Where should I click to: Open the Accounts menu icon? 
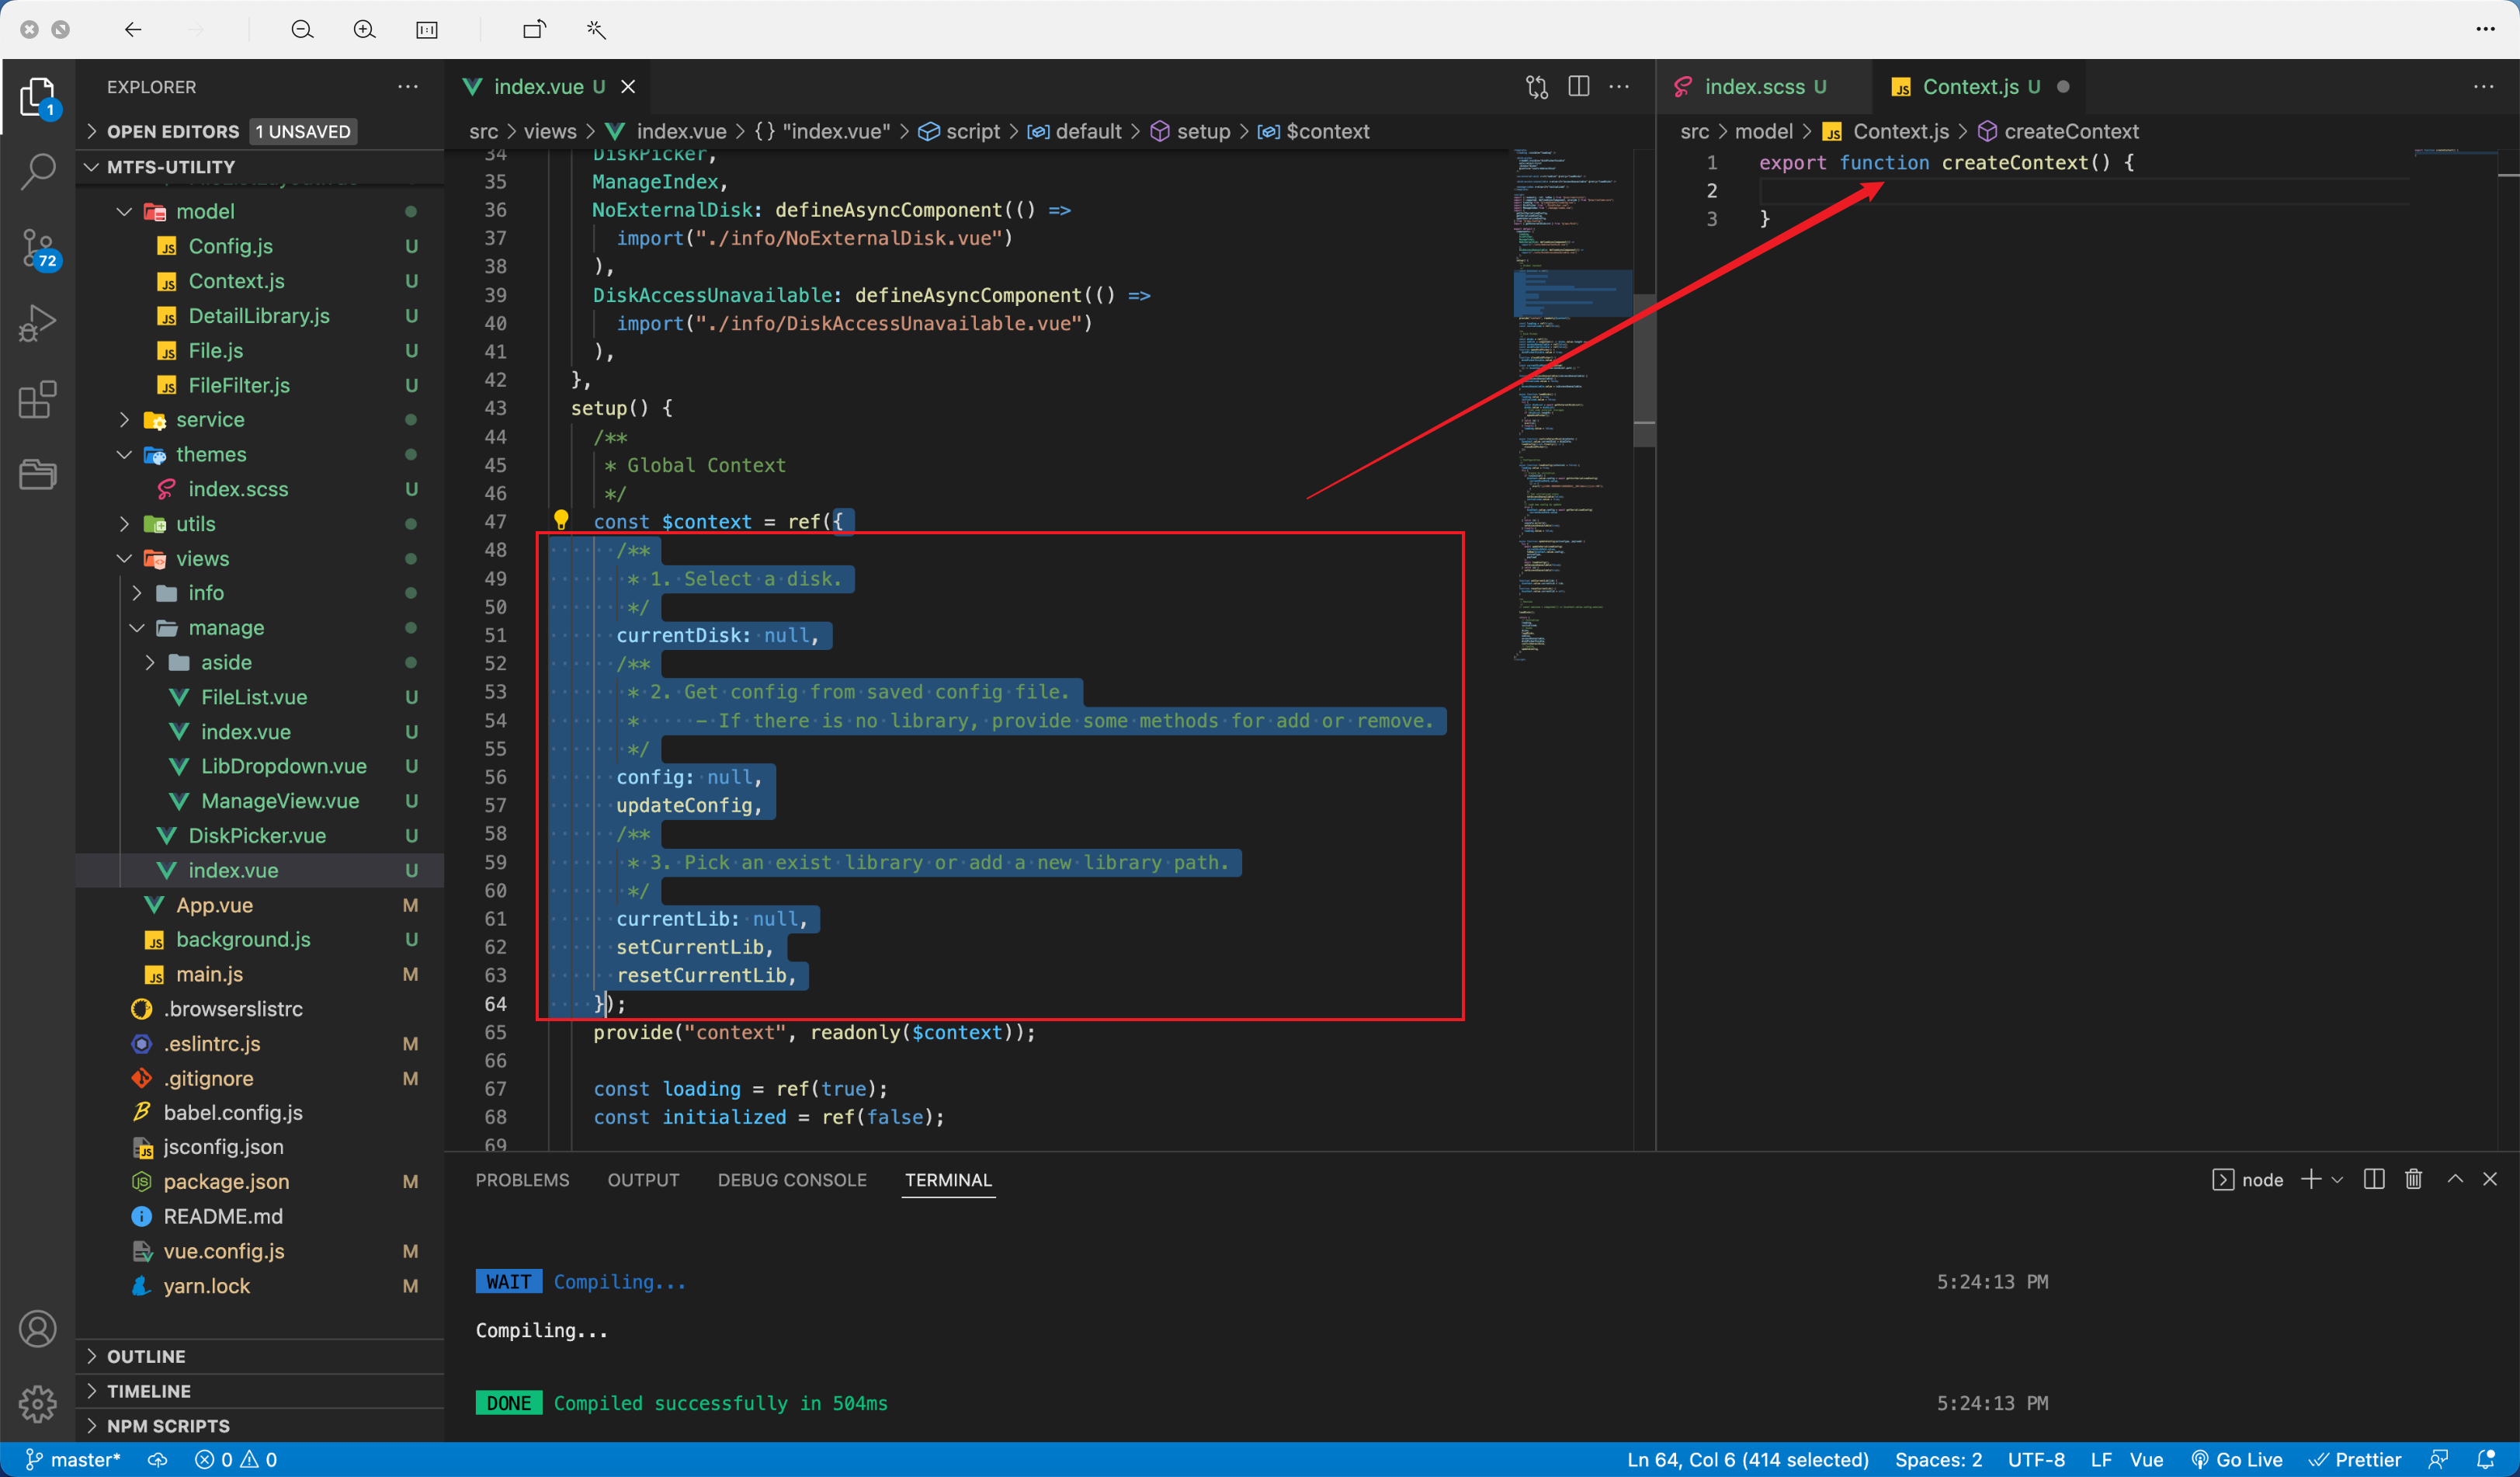(38, 1329)
